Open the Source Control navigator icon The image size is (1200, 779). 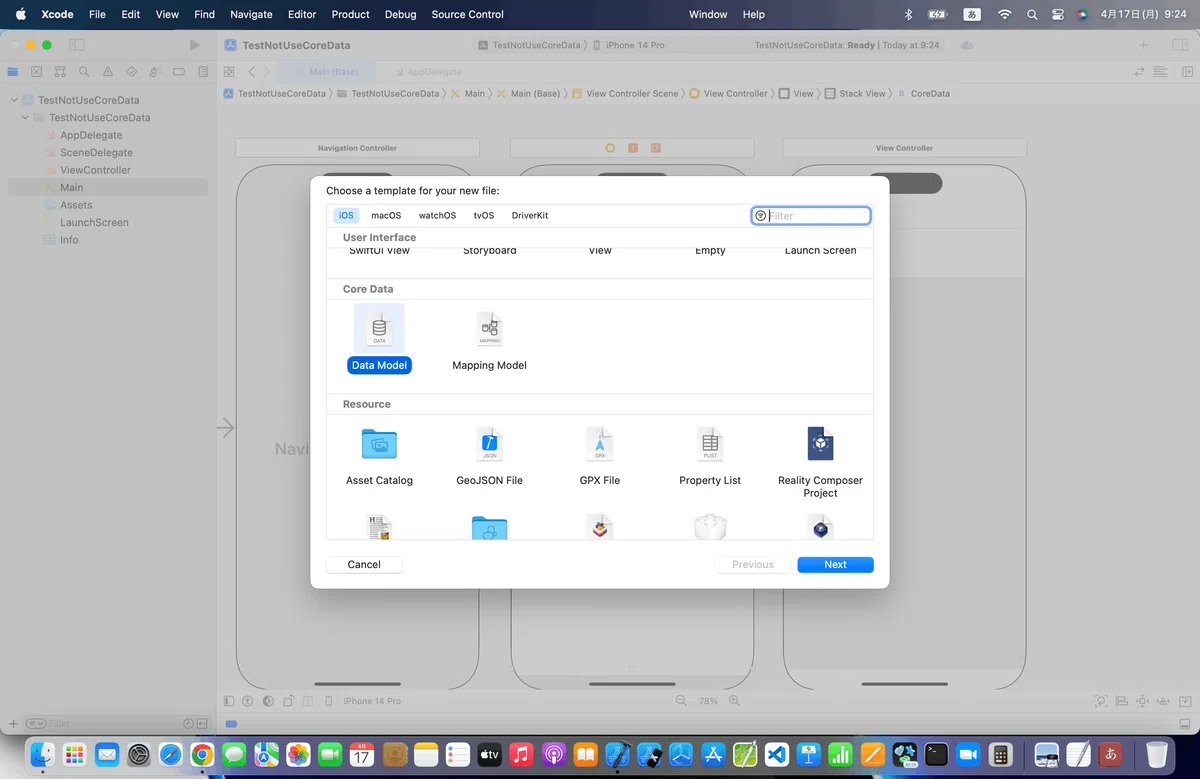tap(37, 72)
